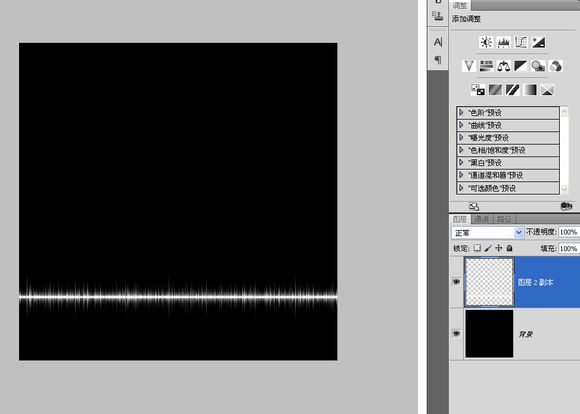
Task: Add a Curves adjustment
Action: pyautogui.click(x=520, y=43)
